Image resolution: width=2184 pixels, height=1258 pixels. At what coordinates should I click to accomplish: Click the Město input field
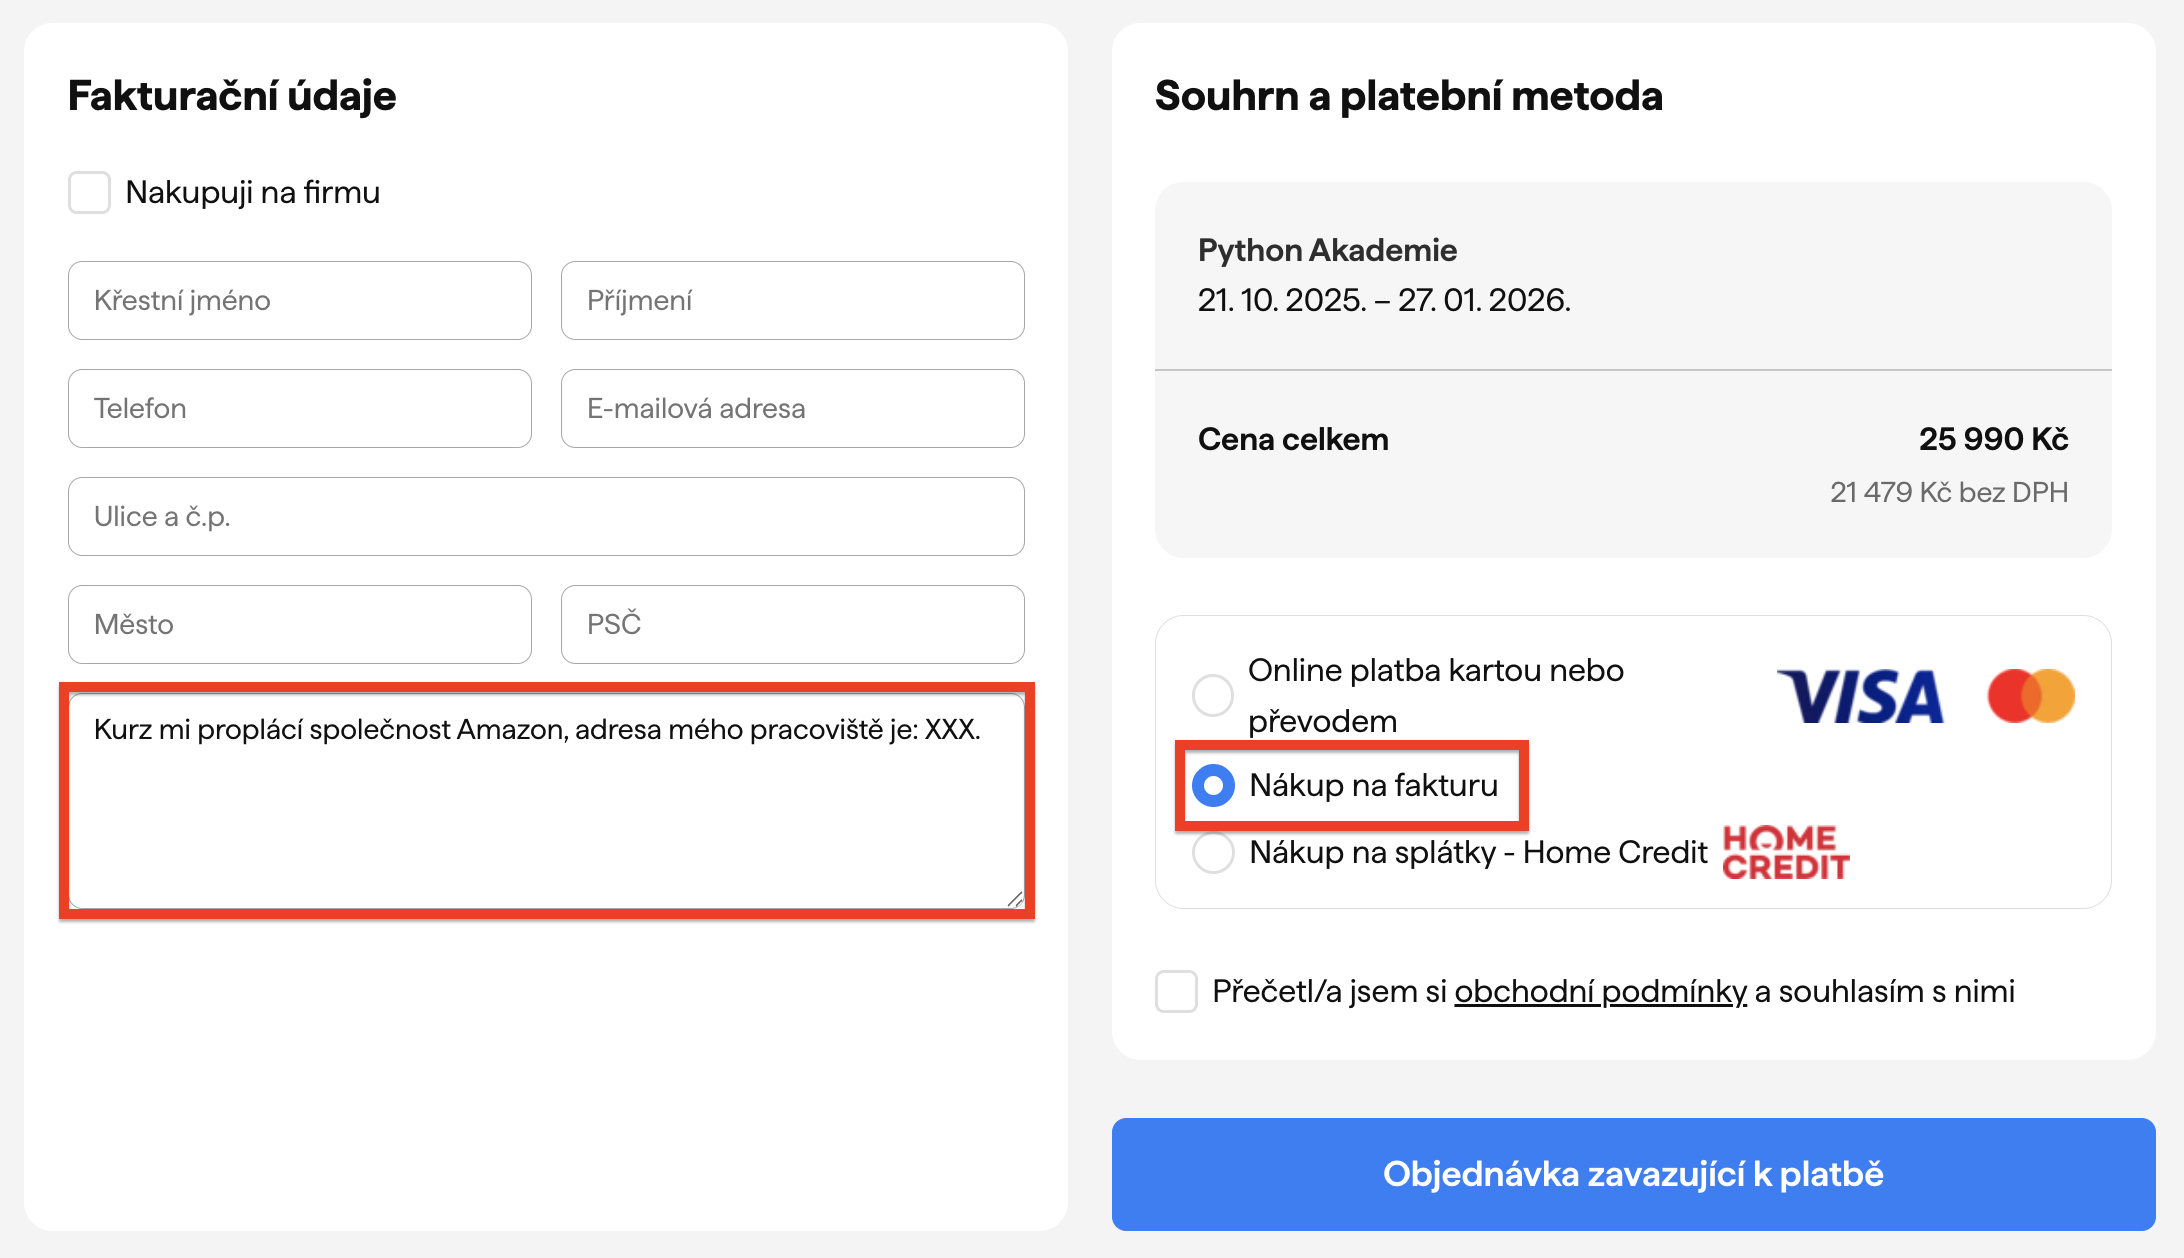click(x=300, y=625)
